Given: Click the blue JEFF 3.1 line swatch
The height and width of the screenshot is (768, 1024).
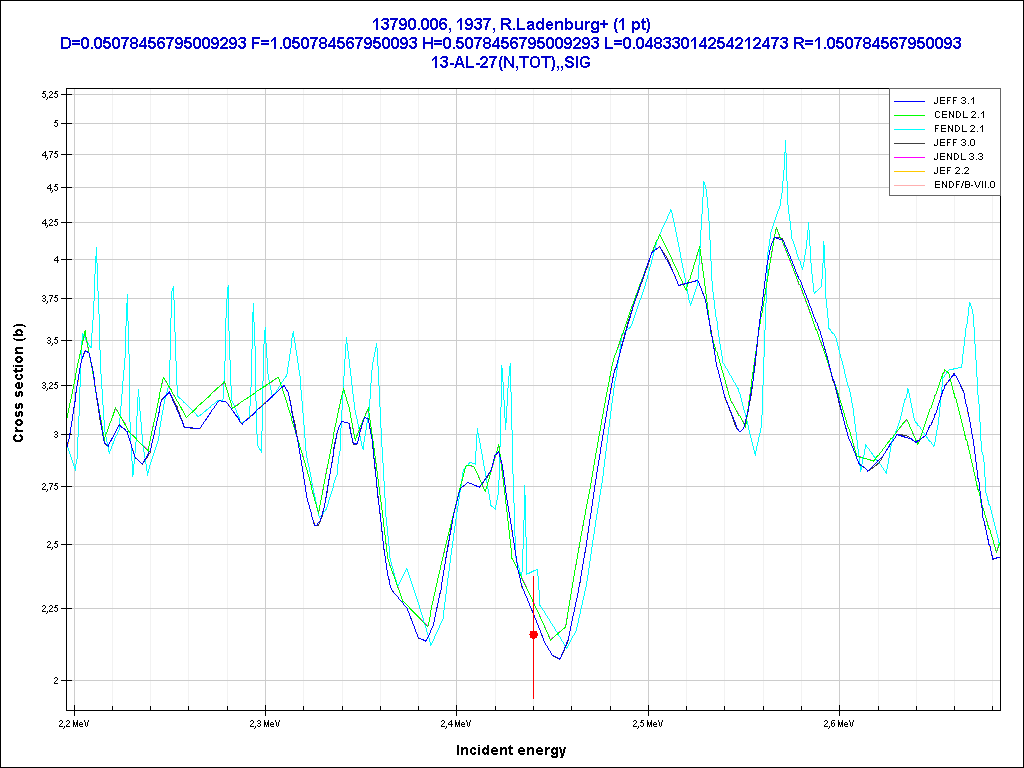Looking at the screenshot, I should point(911,101).
